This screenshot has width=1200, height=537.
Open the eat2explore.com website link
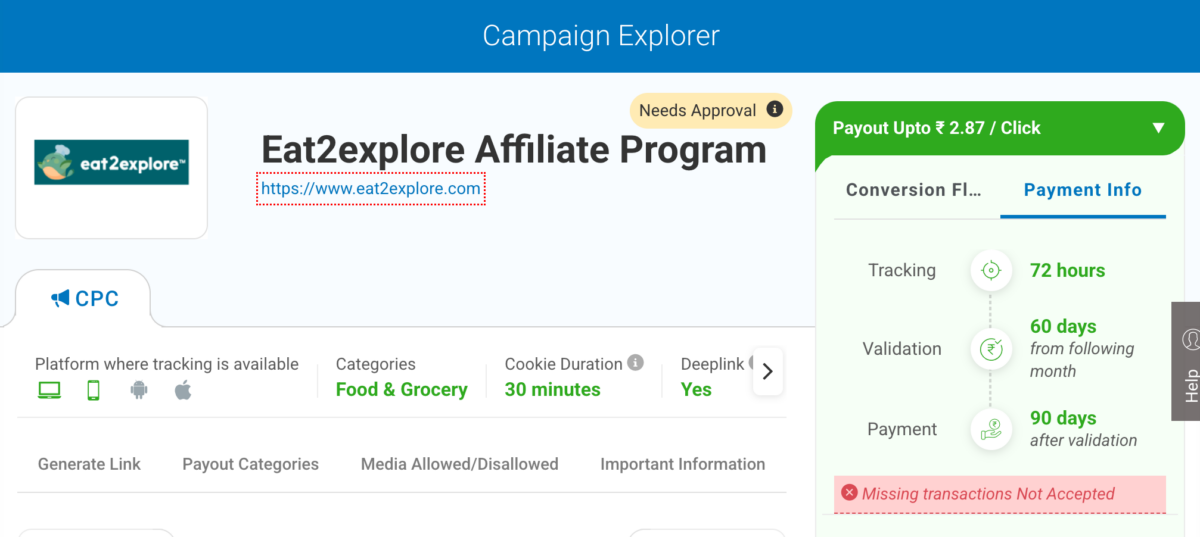pyautogui.click(x=371, y=188)
